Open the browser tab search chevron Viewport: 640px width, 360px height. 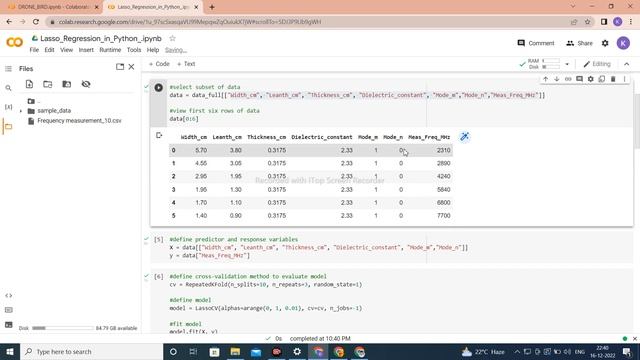[573, 7]
